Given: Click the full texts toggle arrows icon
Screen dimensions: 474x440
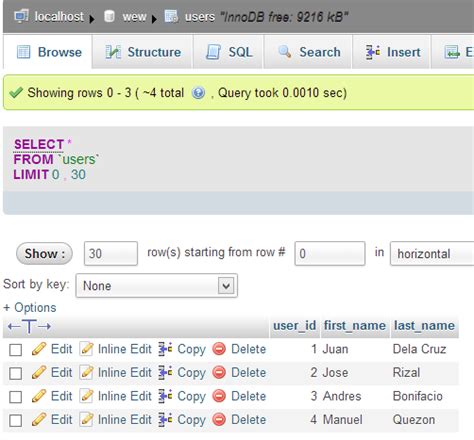Looking at the screenshot, I should click(x=29, y=326).
